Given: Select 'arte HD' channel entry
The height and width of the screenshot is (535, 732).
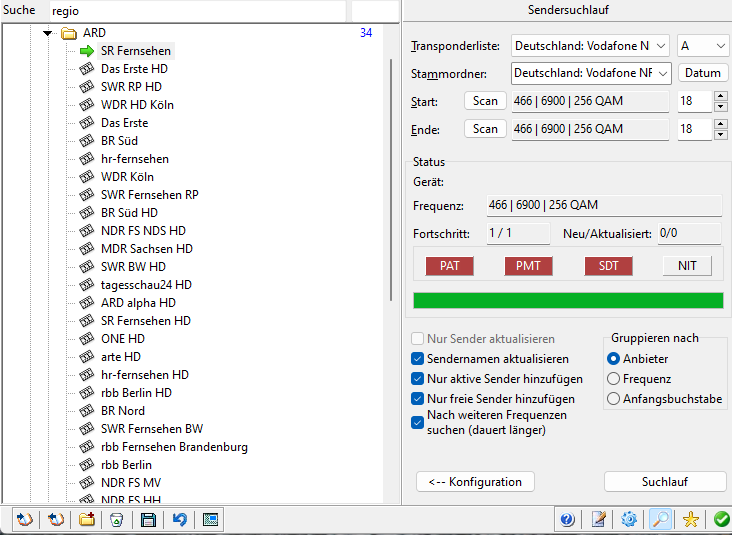Looking at the screenshot, I should pyautogui.click(x=121, y=357).
